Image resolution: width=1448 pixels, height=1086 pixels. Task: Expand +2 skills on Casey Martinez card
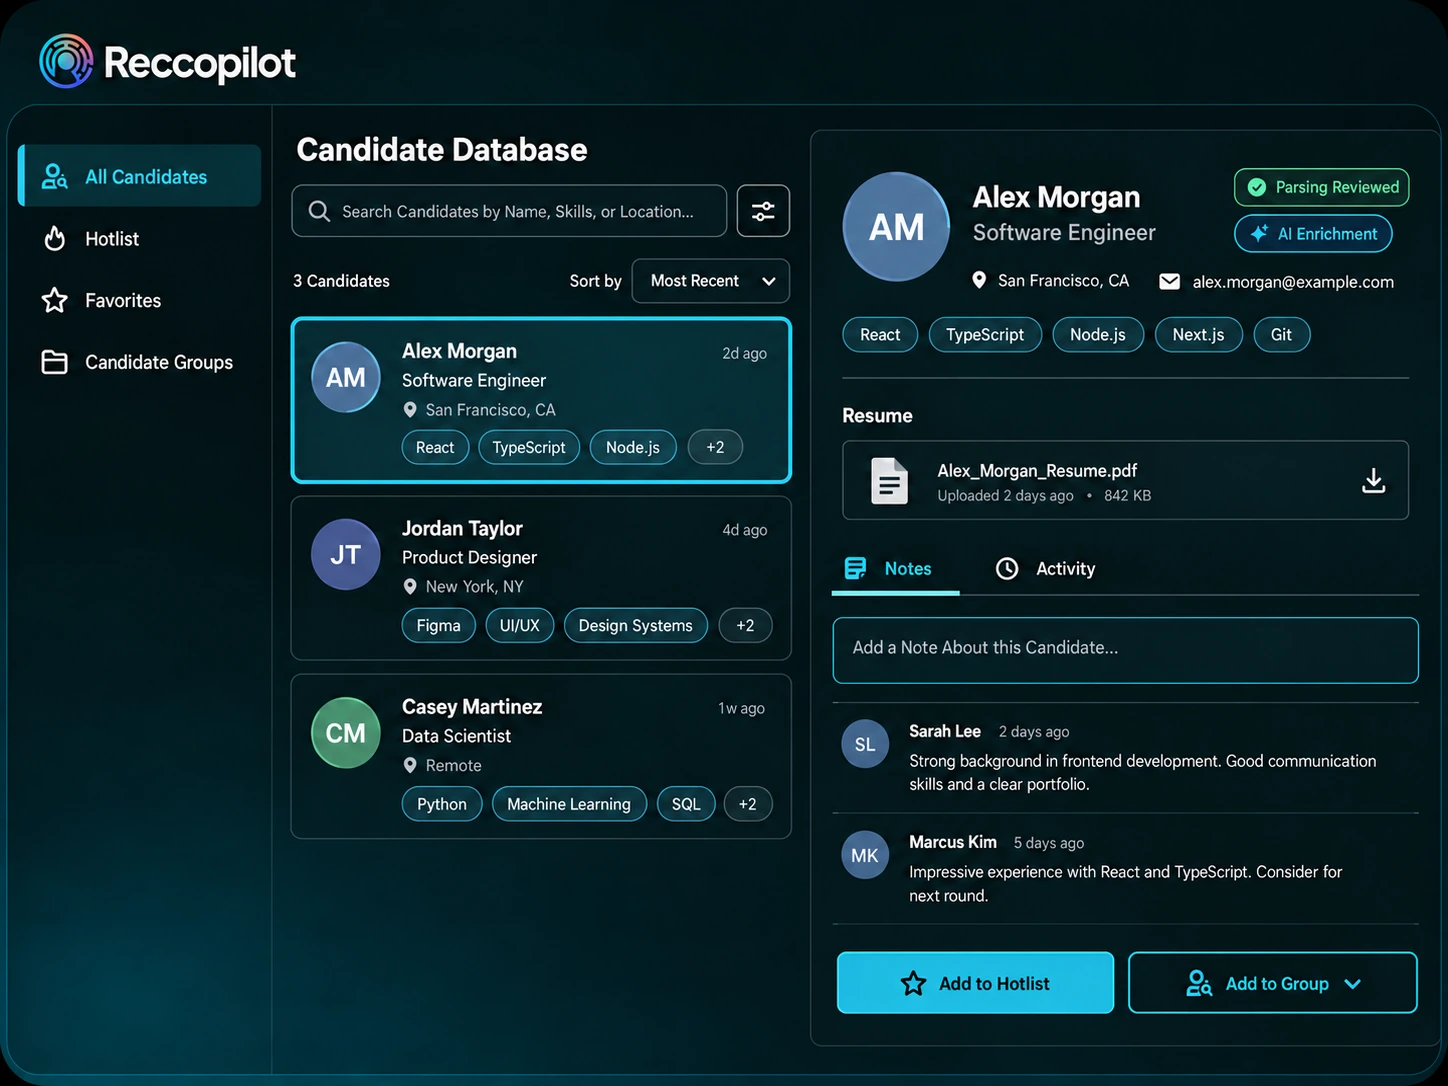(x=747, y=804)
